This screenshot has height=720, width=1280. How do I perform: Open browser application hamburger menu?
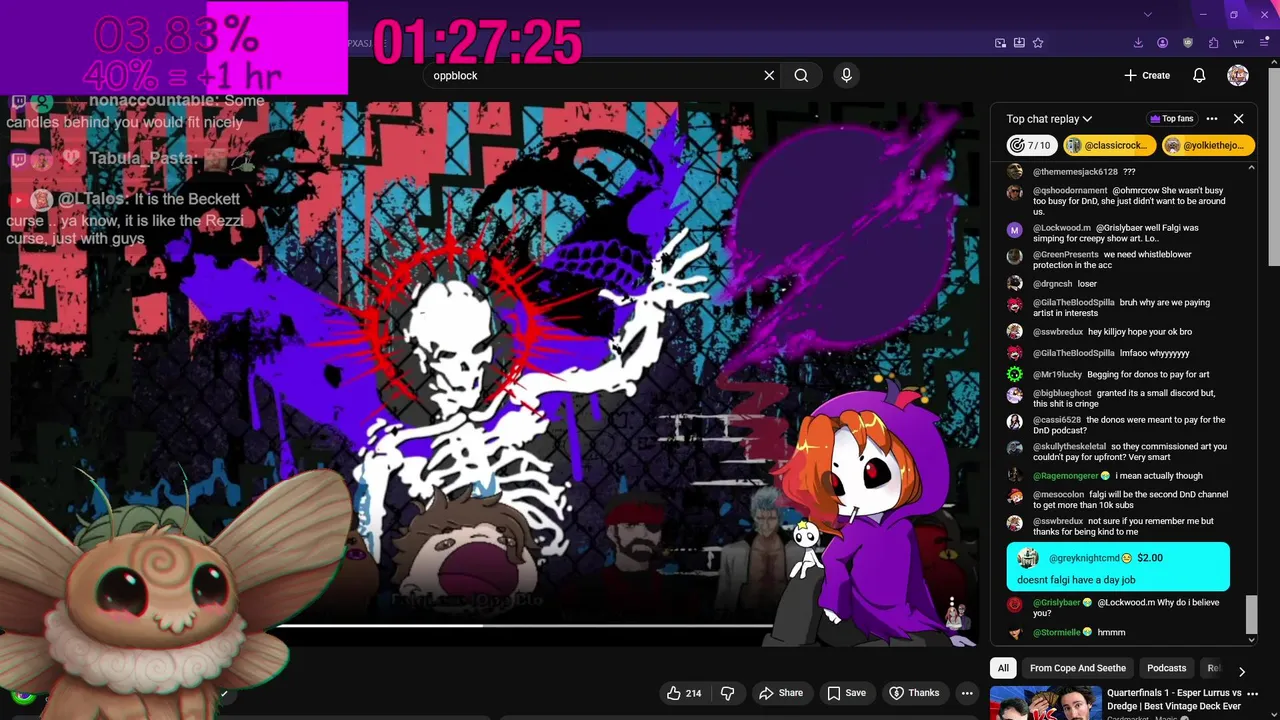tap(1264, 43)
